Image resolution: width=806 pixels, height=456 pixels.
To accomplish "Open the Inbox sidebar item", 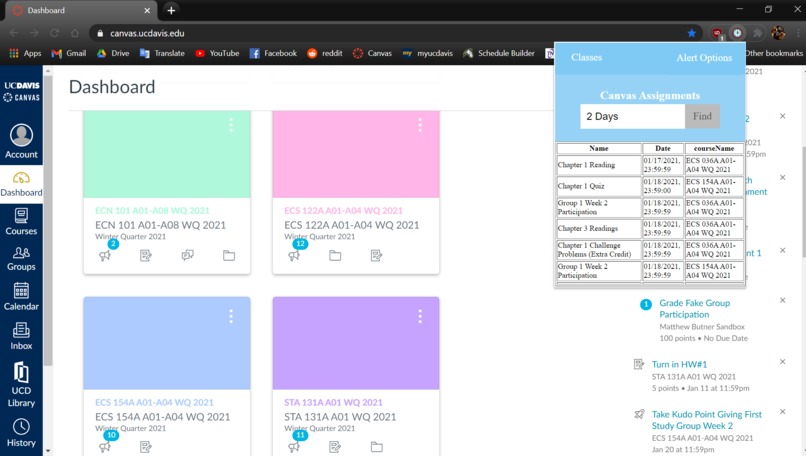I will tap(21, 336).
